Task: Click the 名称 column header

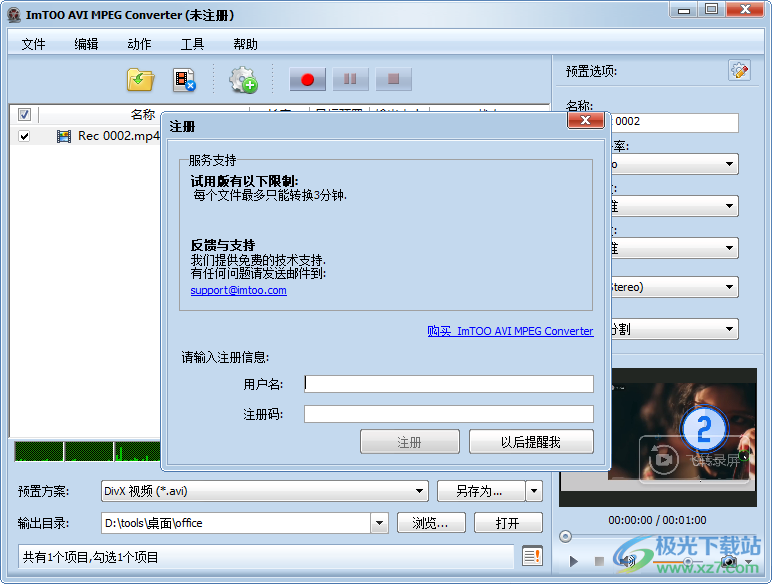Action: [x=143, y=115]
